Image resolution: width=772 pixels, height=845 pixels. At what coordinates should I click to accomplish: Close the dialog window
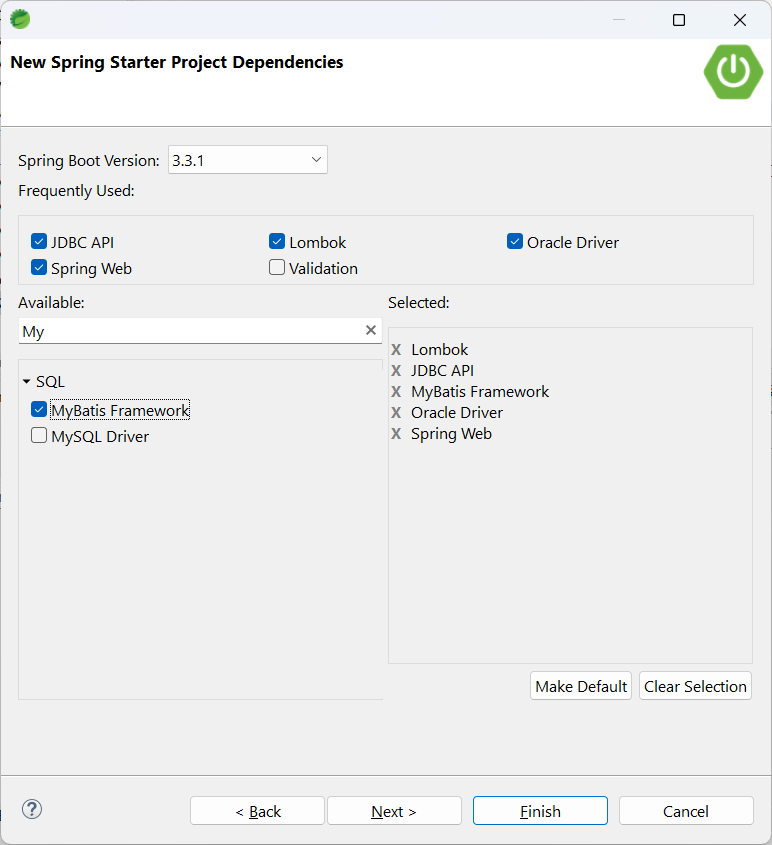tap(740, 20)
